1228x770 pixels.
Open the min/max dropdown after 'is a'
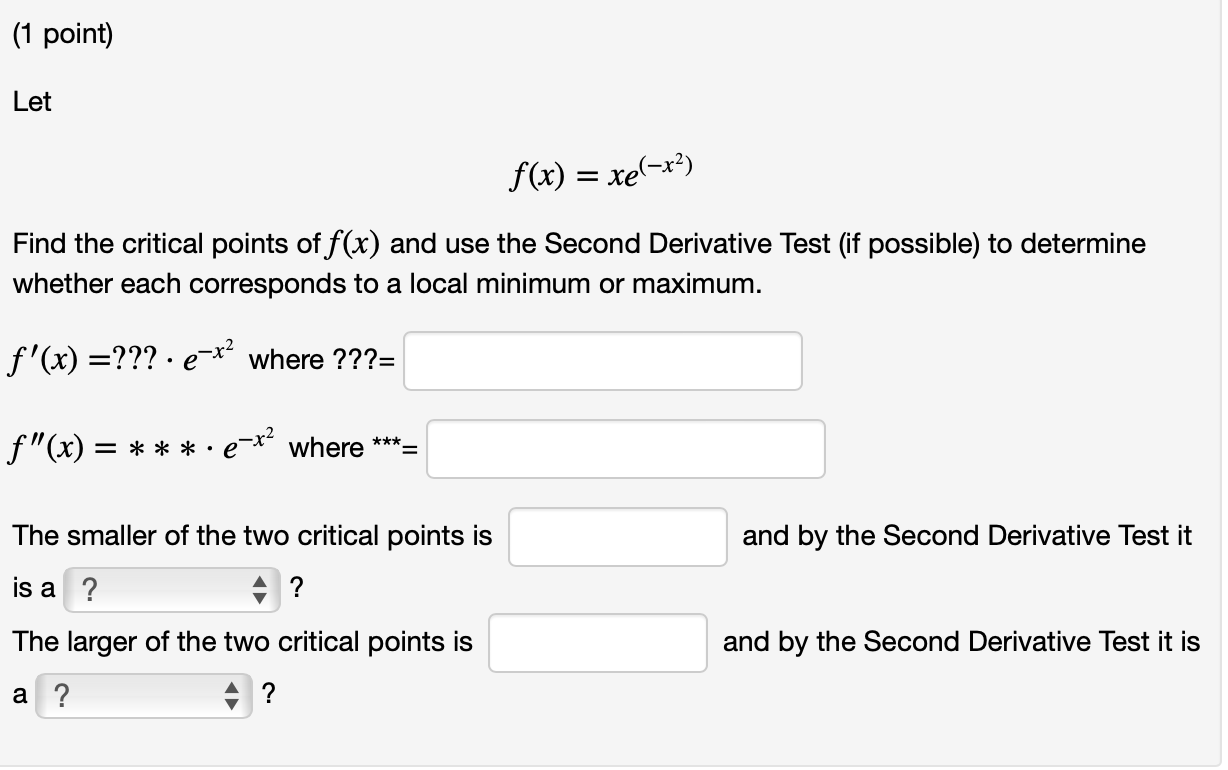point(170,588)
